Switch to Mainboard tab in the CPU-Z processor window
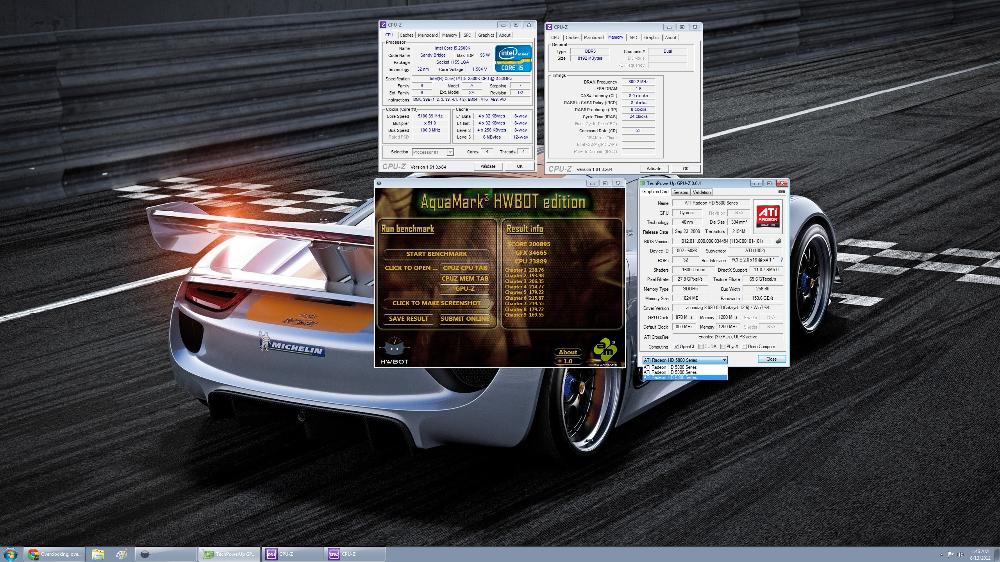Screen dimensions: 1000x562 click(428, 35)
